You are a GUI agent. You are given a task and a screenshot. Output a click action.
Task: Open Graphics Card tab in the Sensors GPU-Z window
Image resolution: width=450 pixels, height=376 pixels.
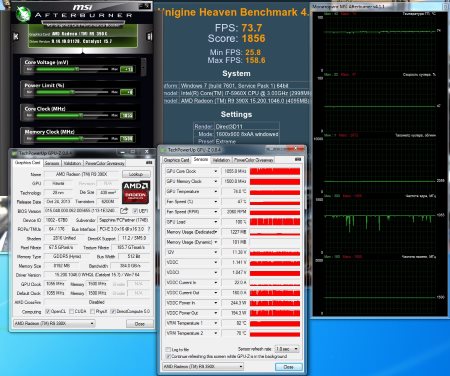(176, 160)
